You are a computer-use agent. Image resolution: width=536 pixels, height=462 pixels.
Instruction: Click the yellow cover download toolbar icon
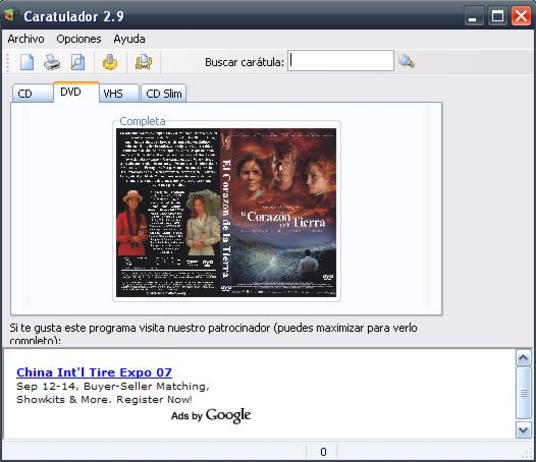click(144, 62)
